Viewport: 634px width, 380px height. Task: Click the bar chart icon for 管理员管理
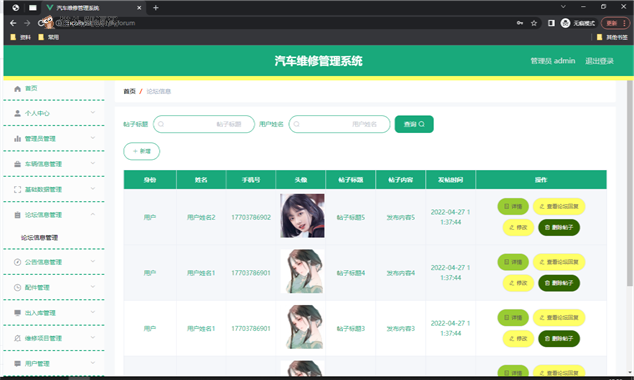[17, 139]
